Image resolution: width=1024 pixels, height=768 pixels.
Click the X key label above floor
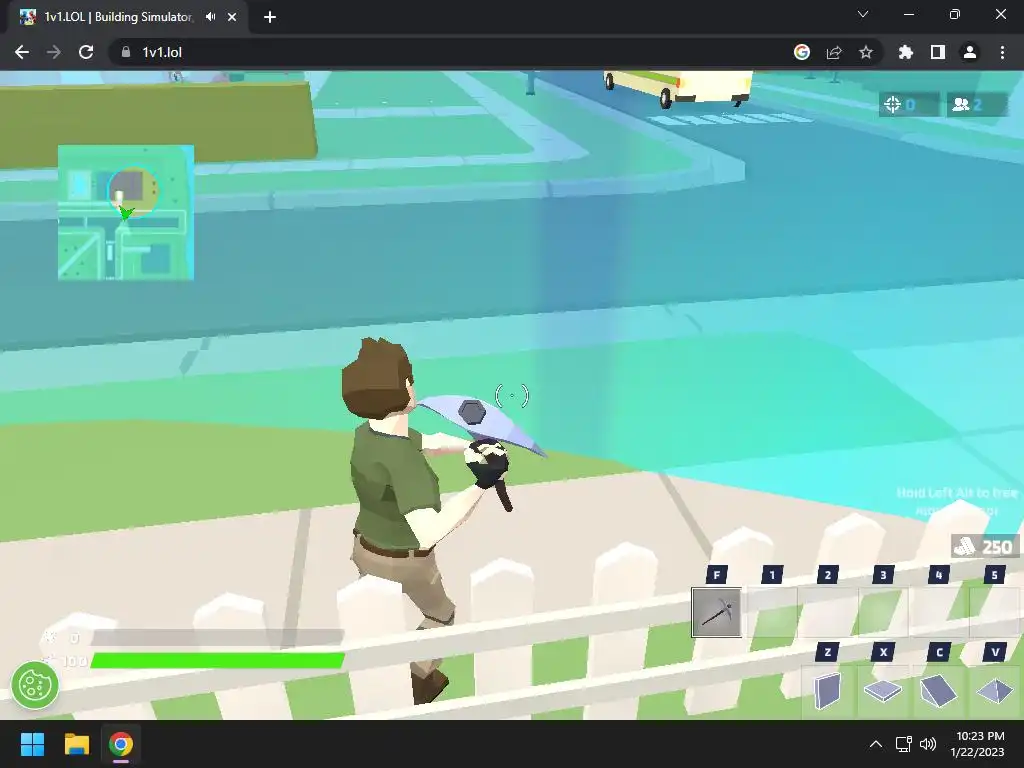pos(883,652)
